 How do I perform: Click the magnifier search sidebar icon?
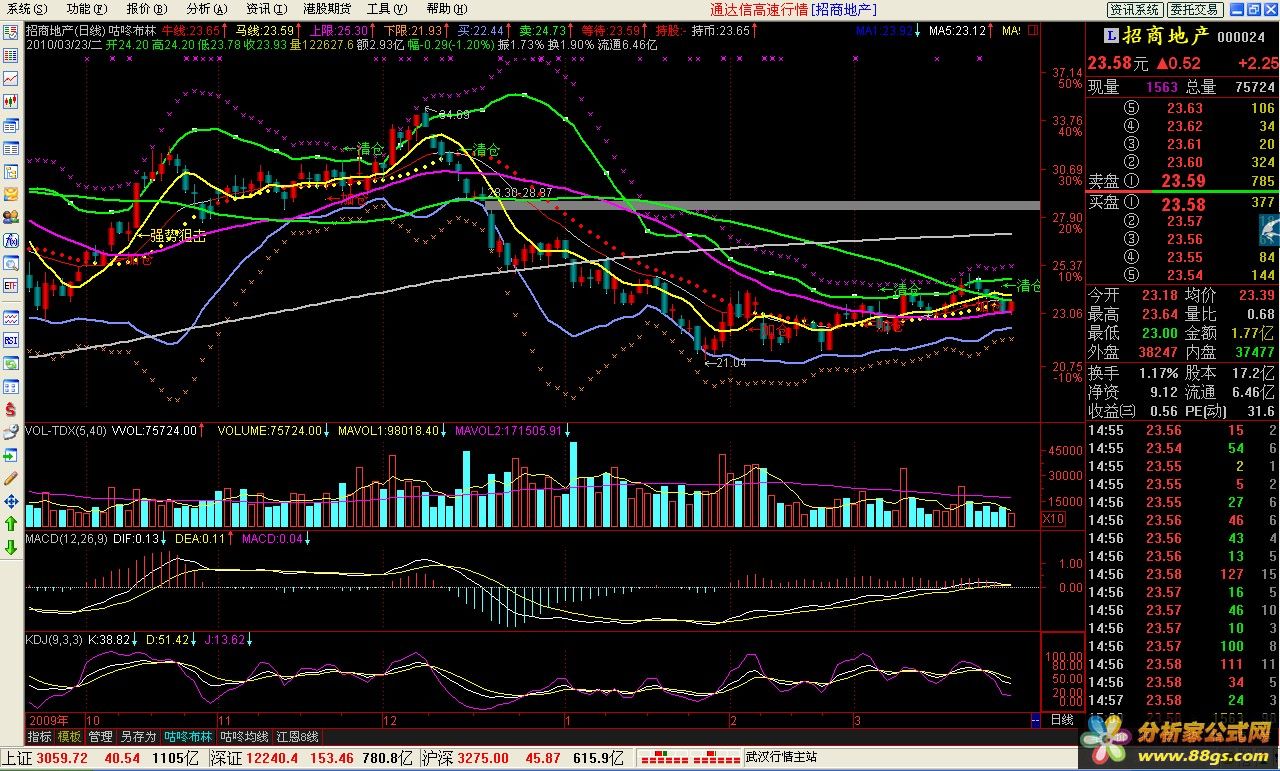click(10, 263)
